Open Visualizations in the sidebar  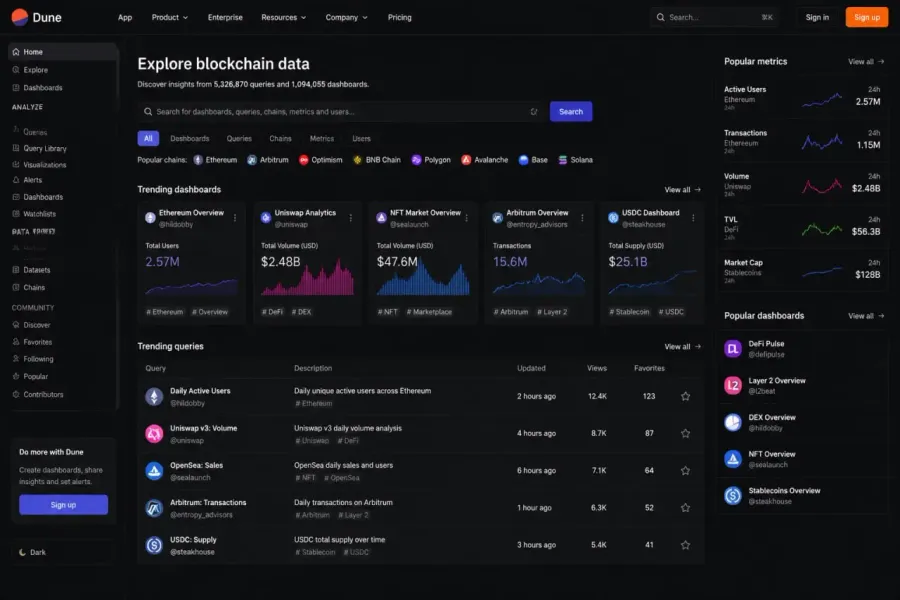(x=45, y=165)
